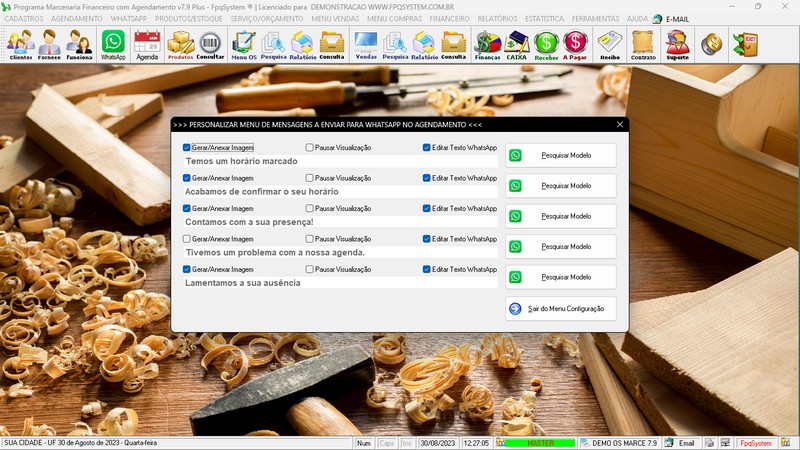Image resolution: width=800 pixels, height=450 pixels.
Task: Click the CAIXA cash register icon
Action: pyautogui.click(x=517, y=44)
